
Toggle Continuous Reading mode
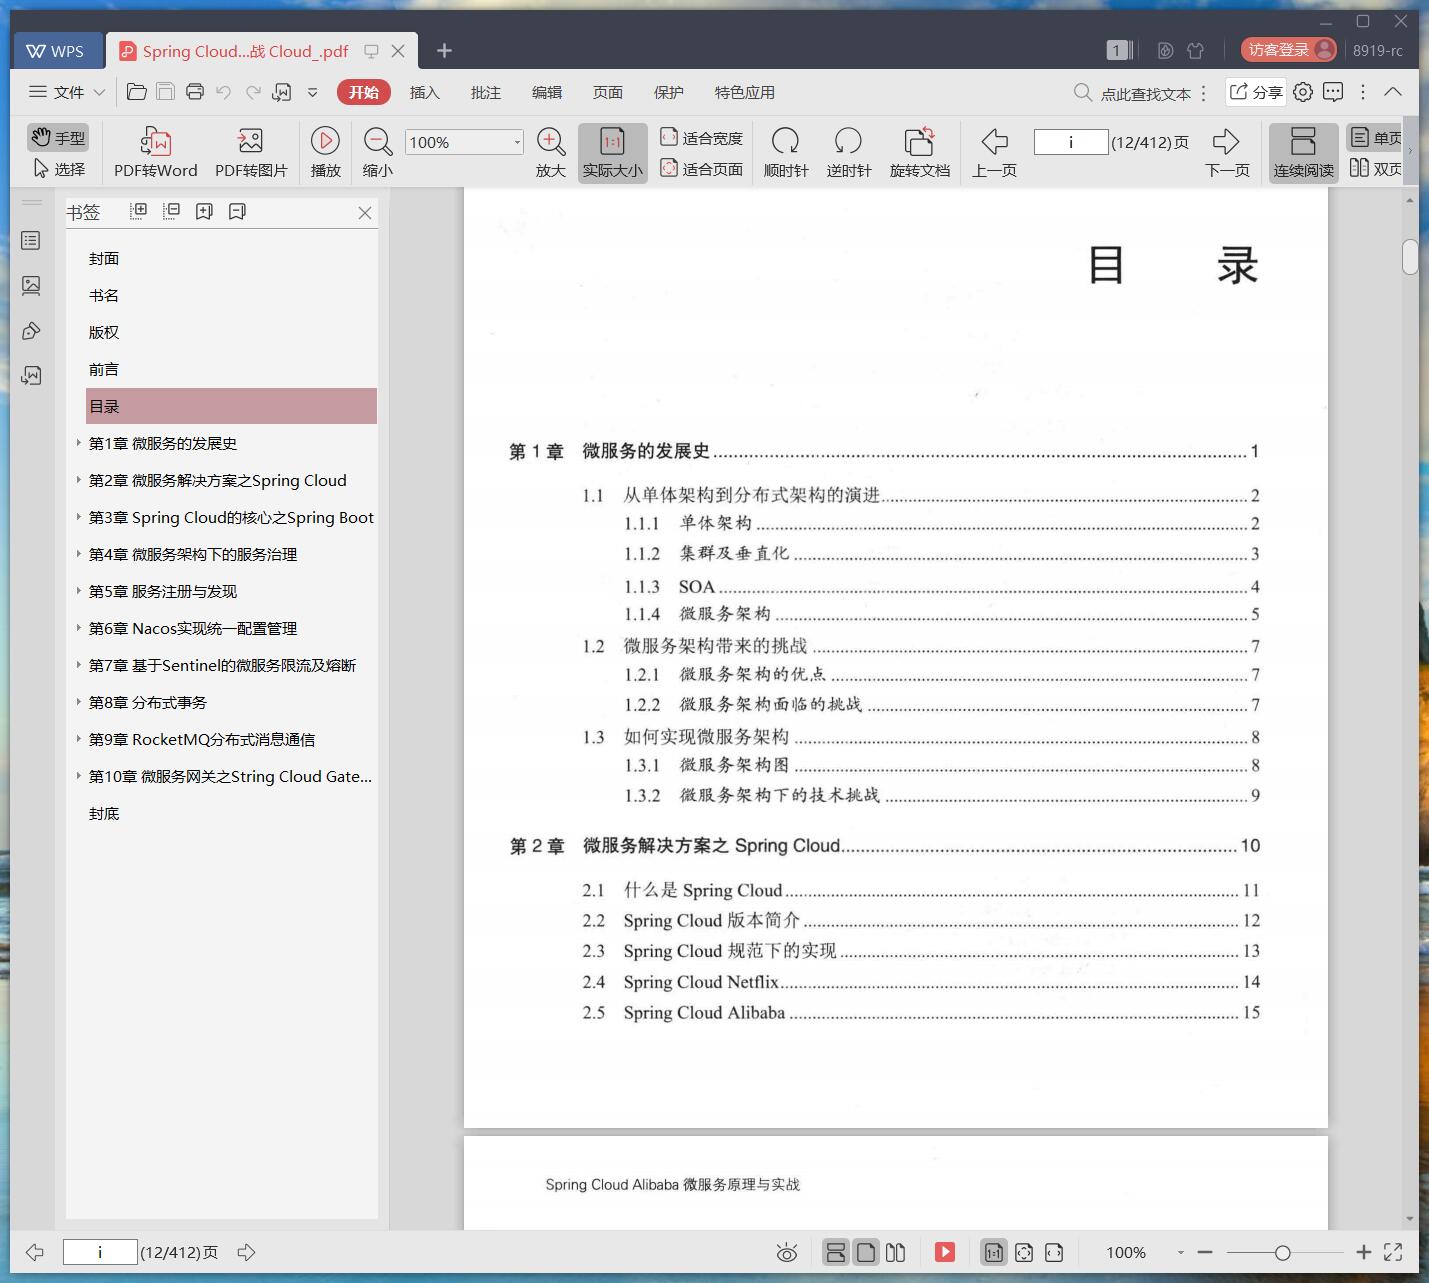1303,152
